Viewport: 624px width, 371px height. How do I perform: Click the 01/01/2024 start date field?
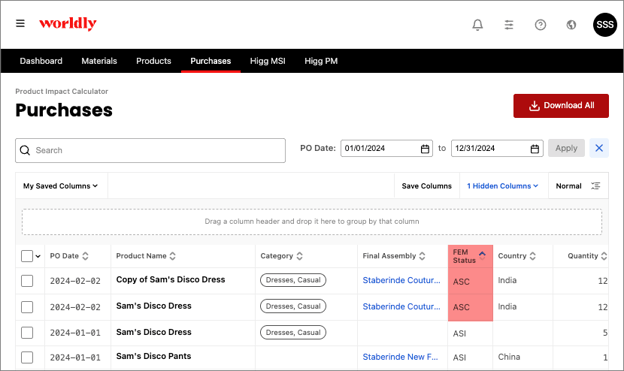click(386, 148)
